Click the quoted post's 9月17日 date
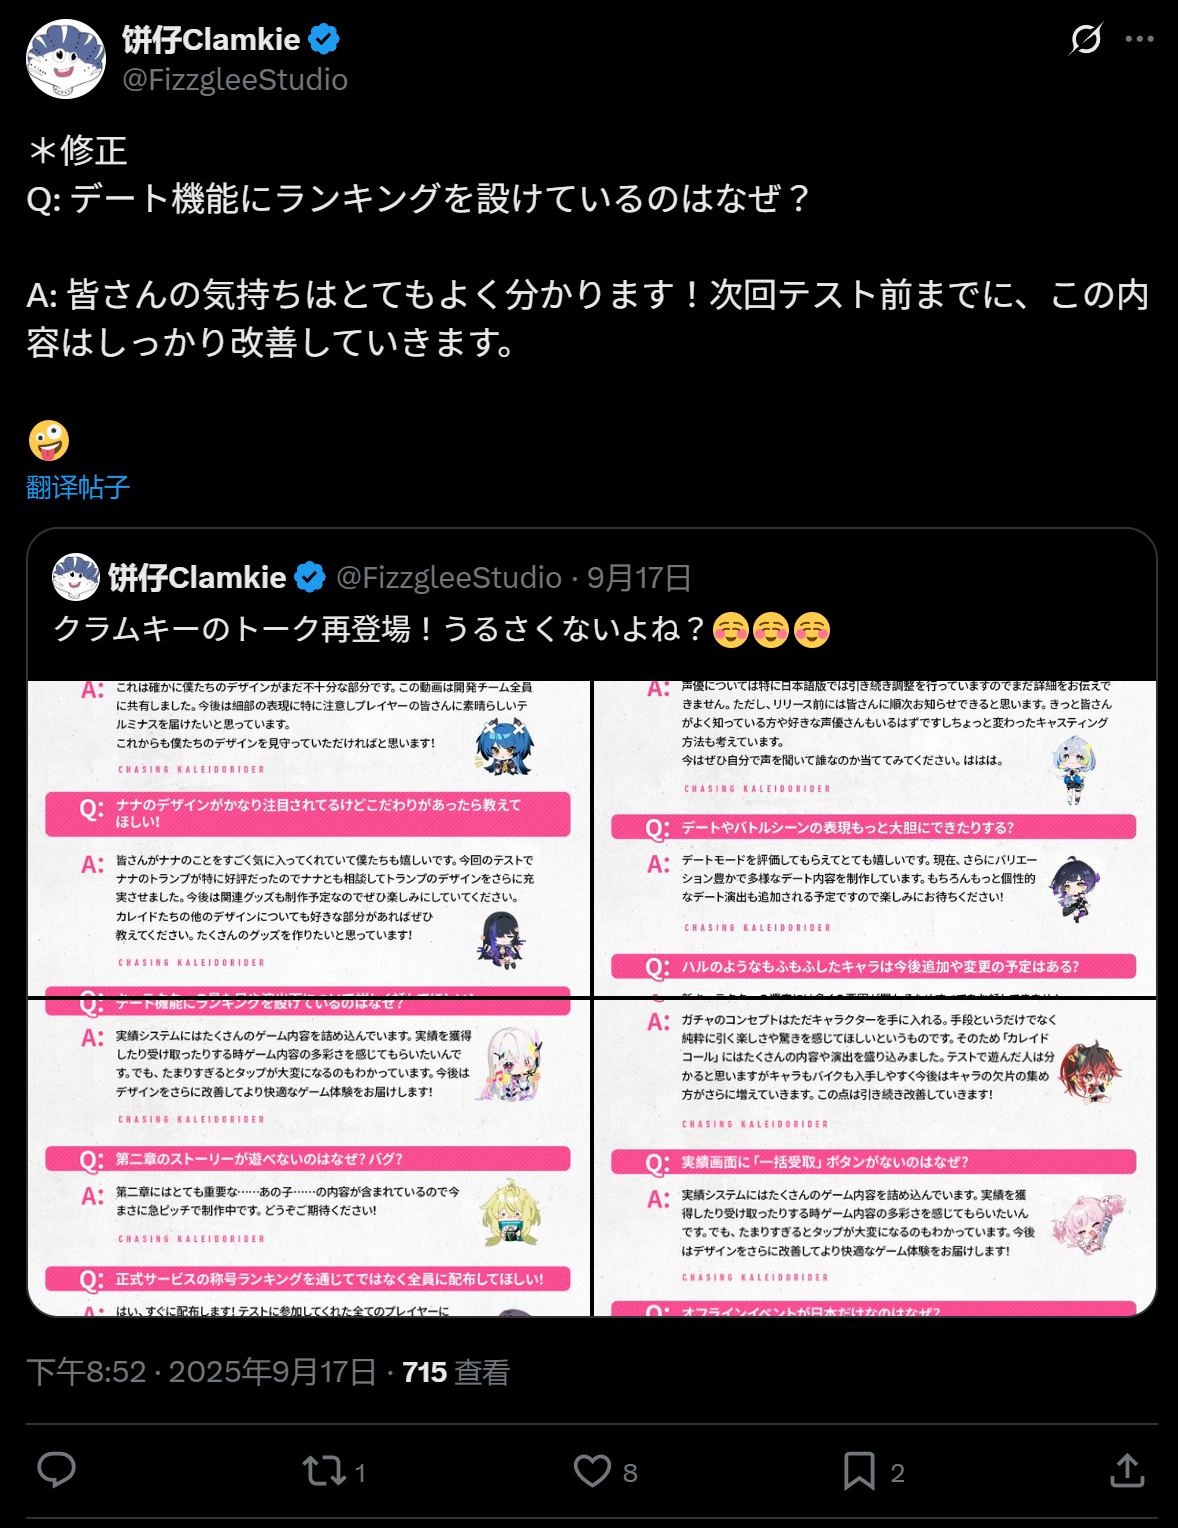 (x=639, y=577)
